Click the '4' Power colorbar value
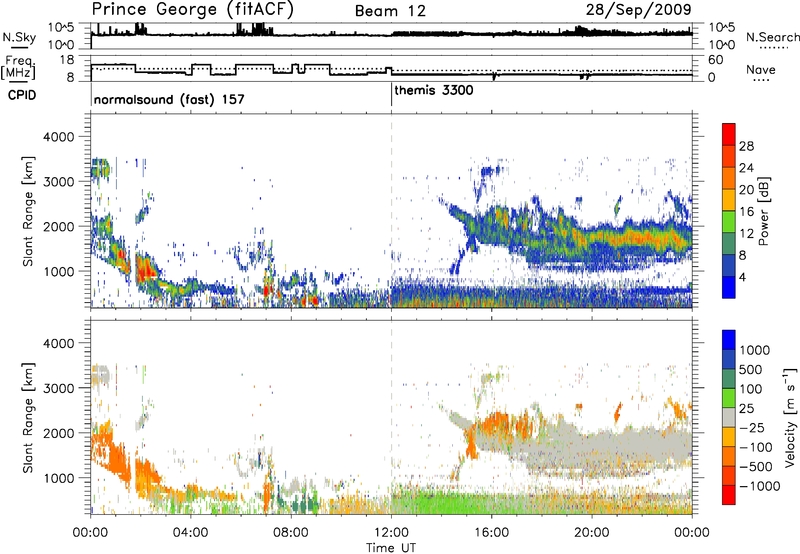This screenshot has width=800, height=554. pos(742,277)
